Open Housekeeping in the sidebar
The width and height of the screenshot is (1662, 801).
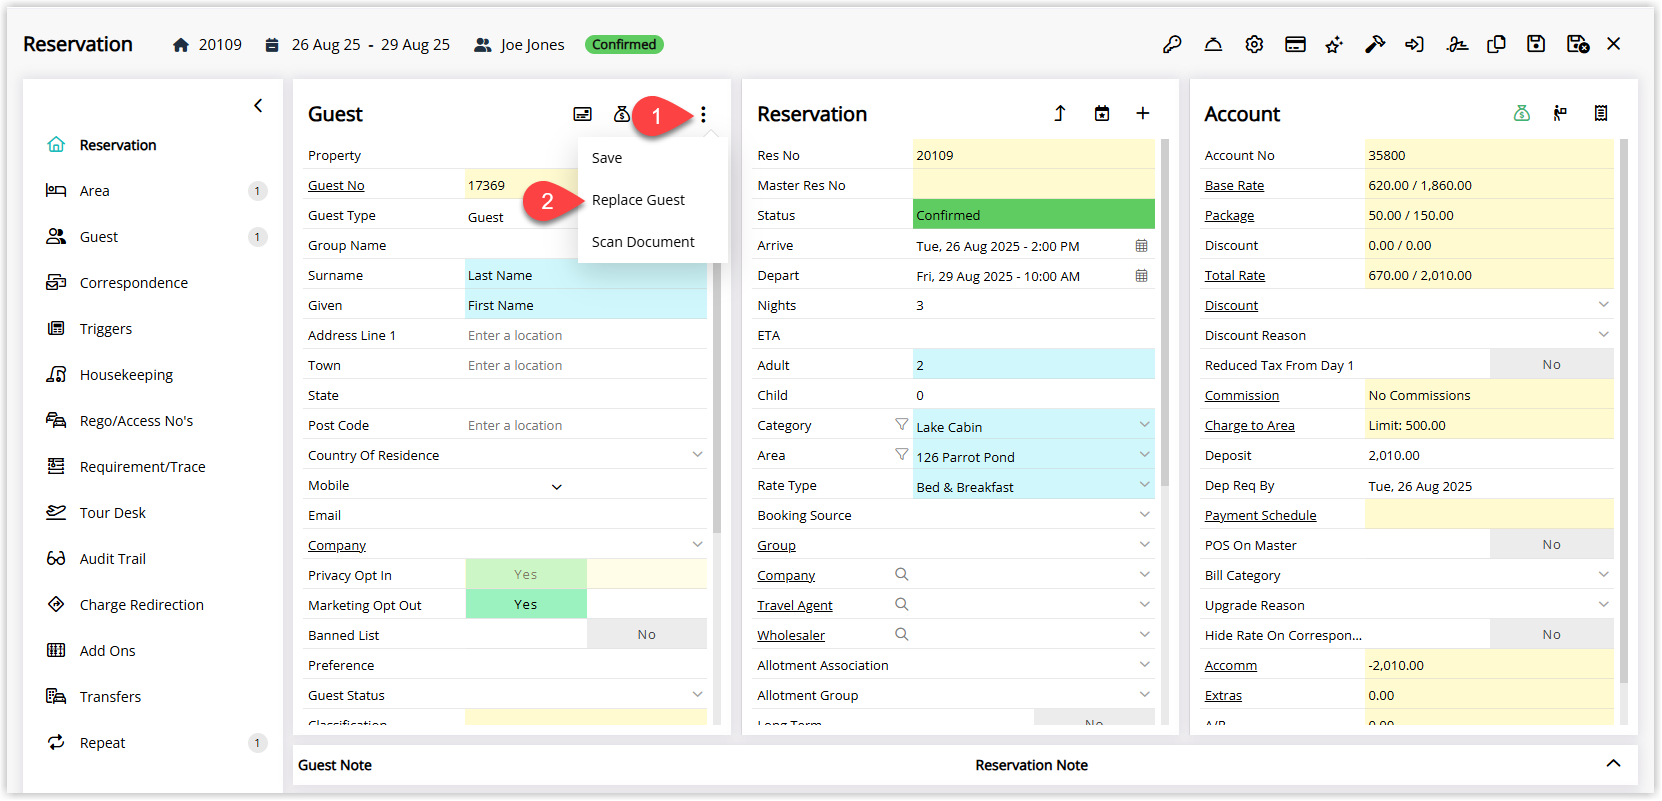pos(126,375)
